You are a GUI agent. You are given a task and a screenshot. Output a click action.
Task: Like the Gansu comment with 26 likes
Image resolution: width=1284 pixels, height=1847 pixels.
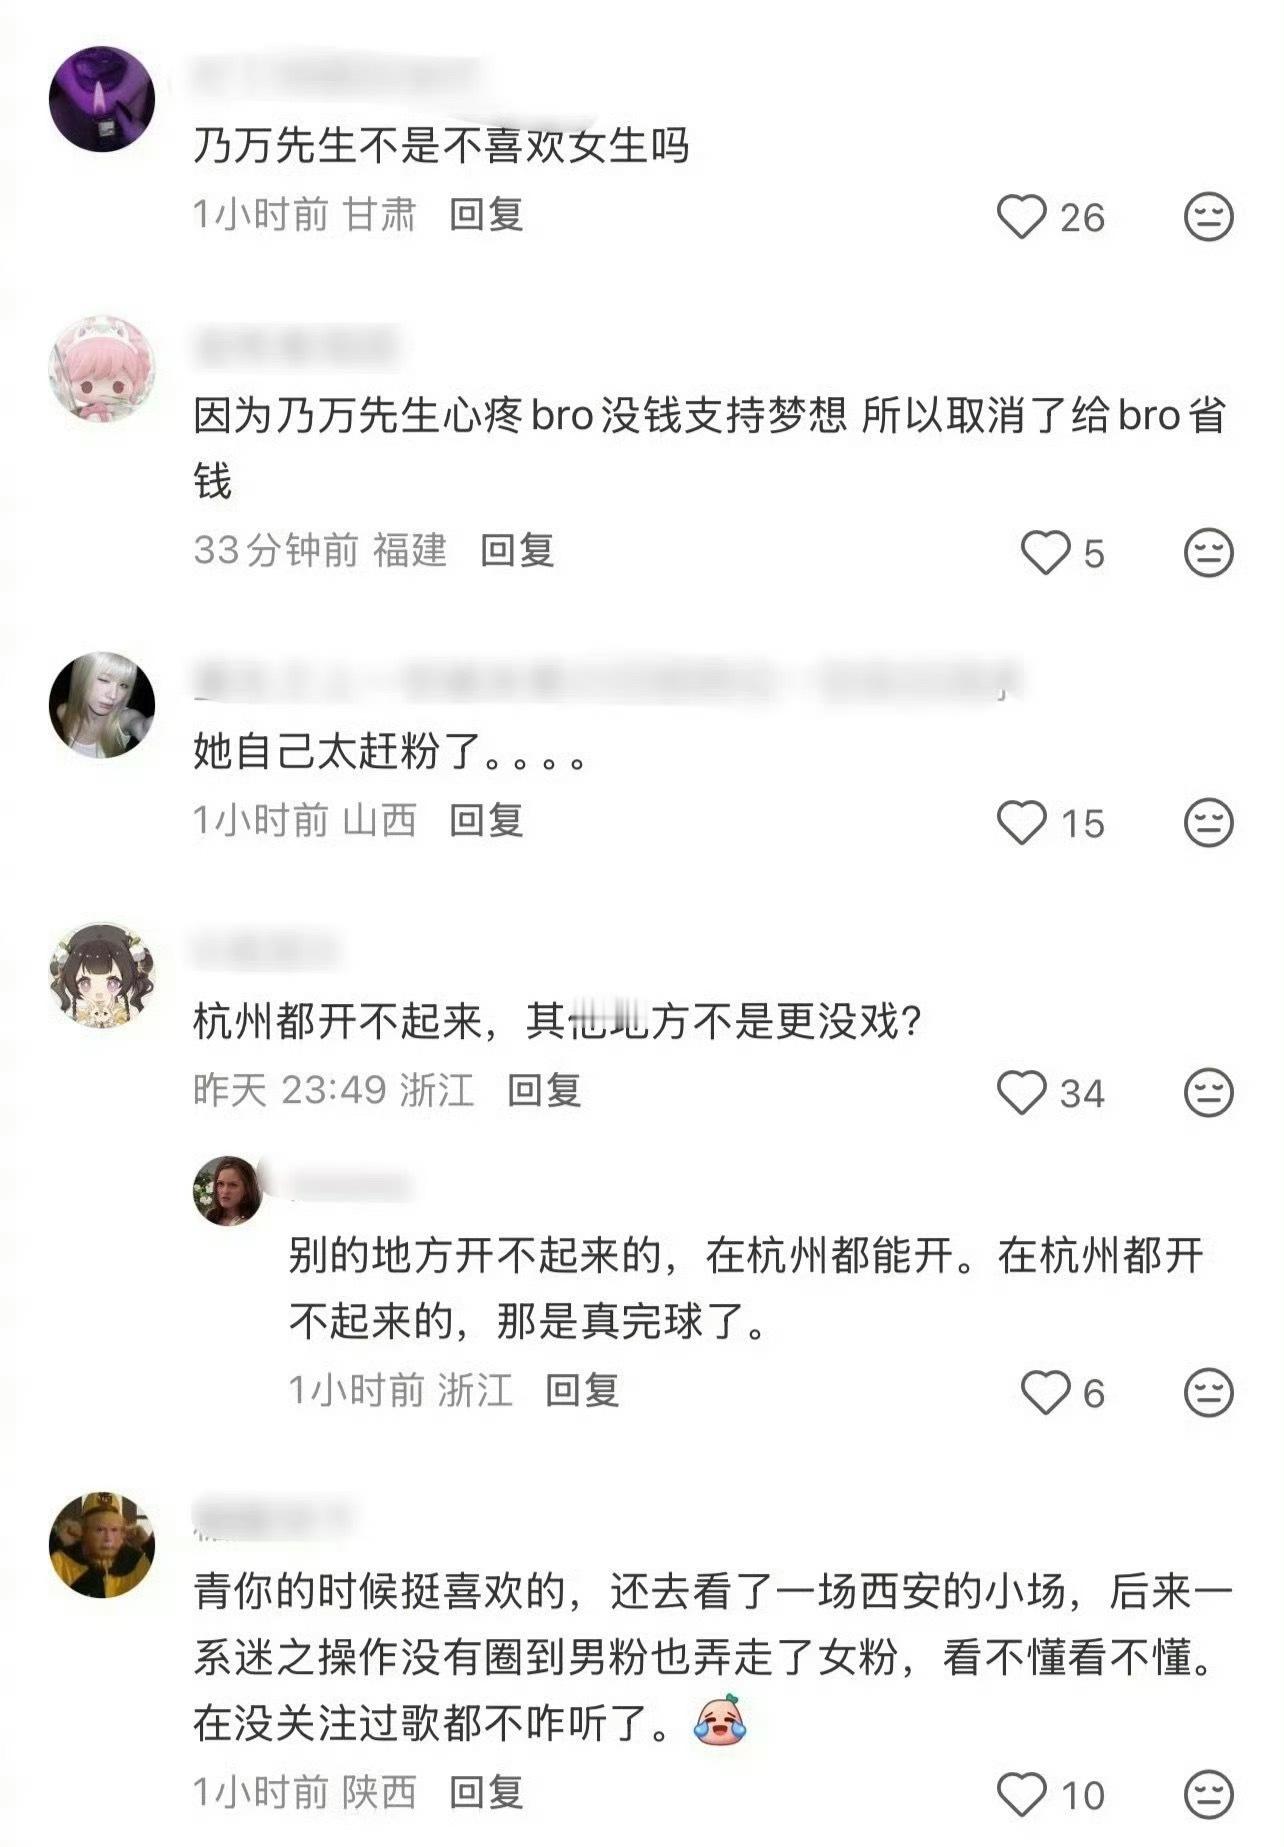1021,217
